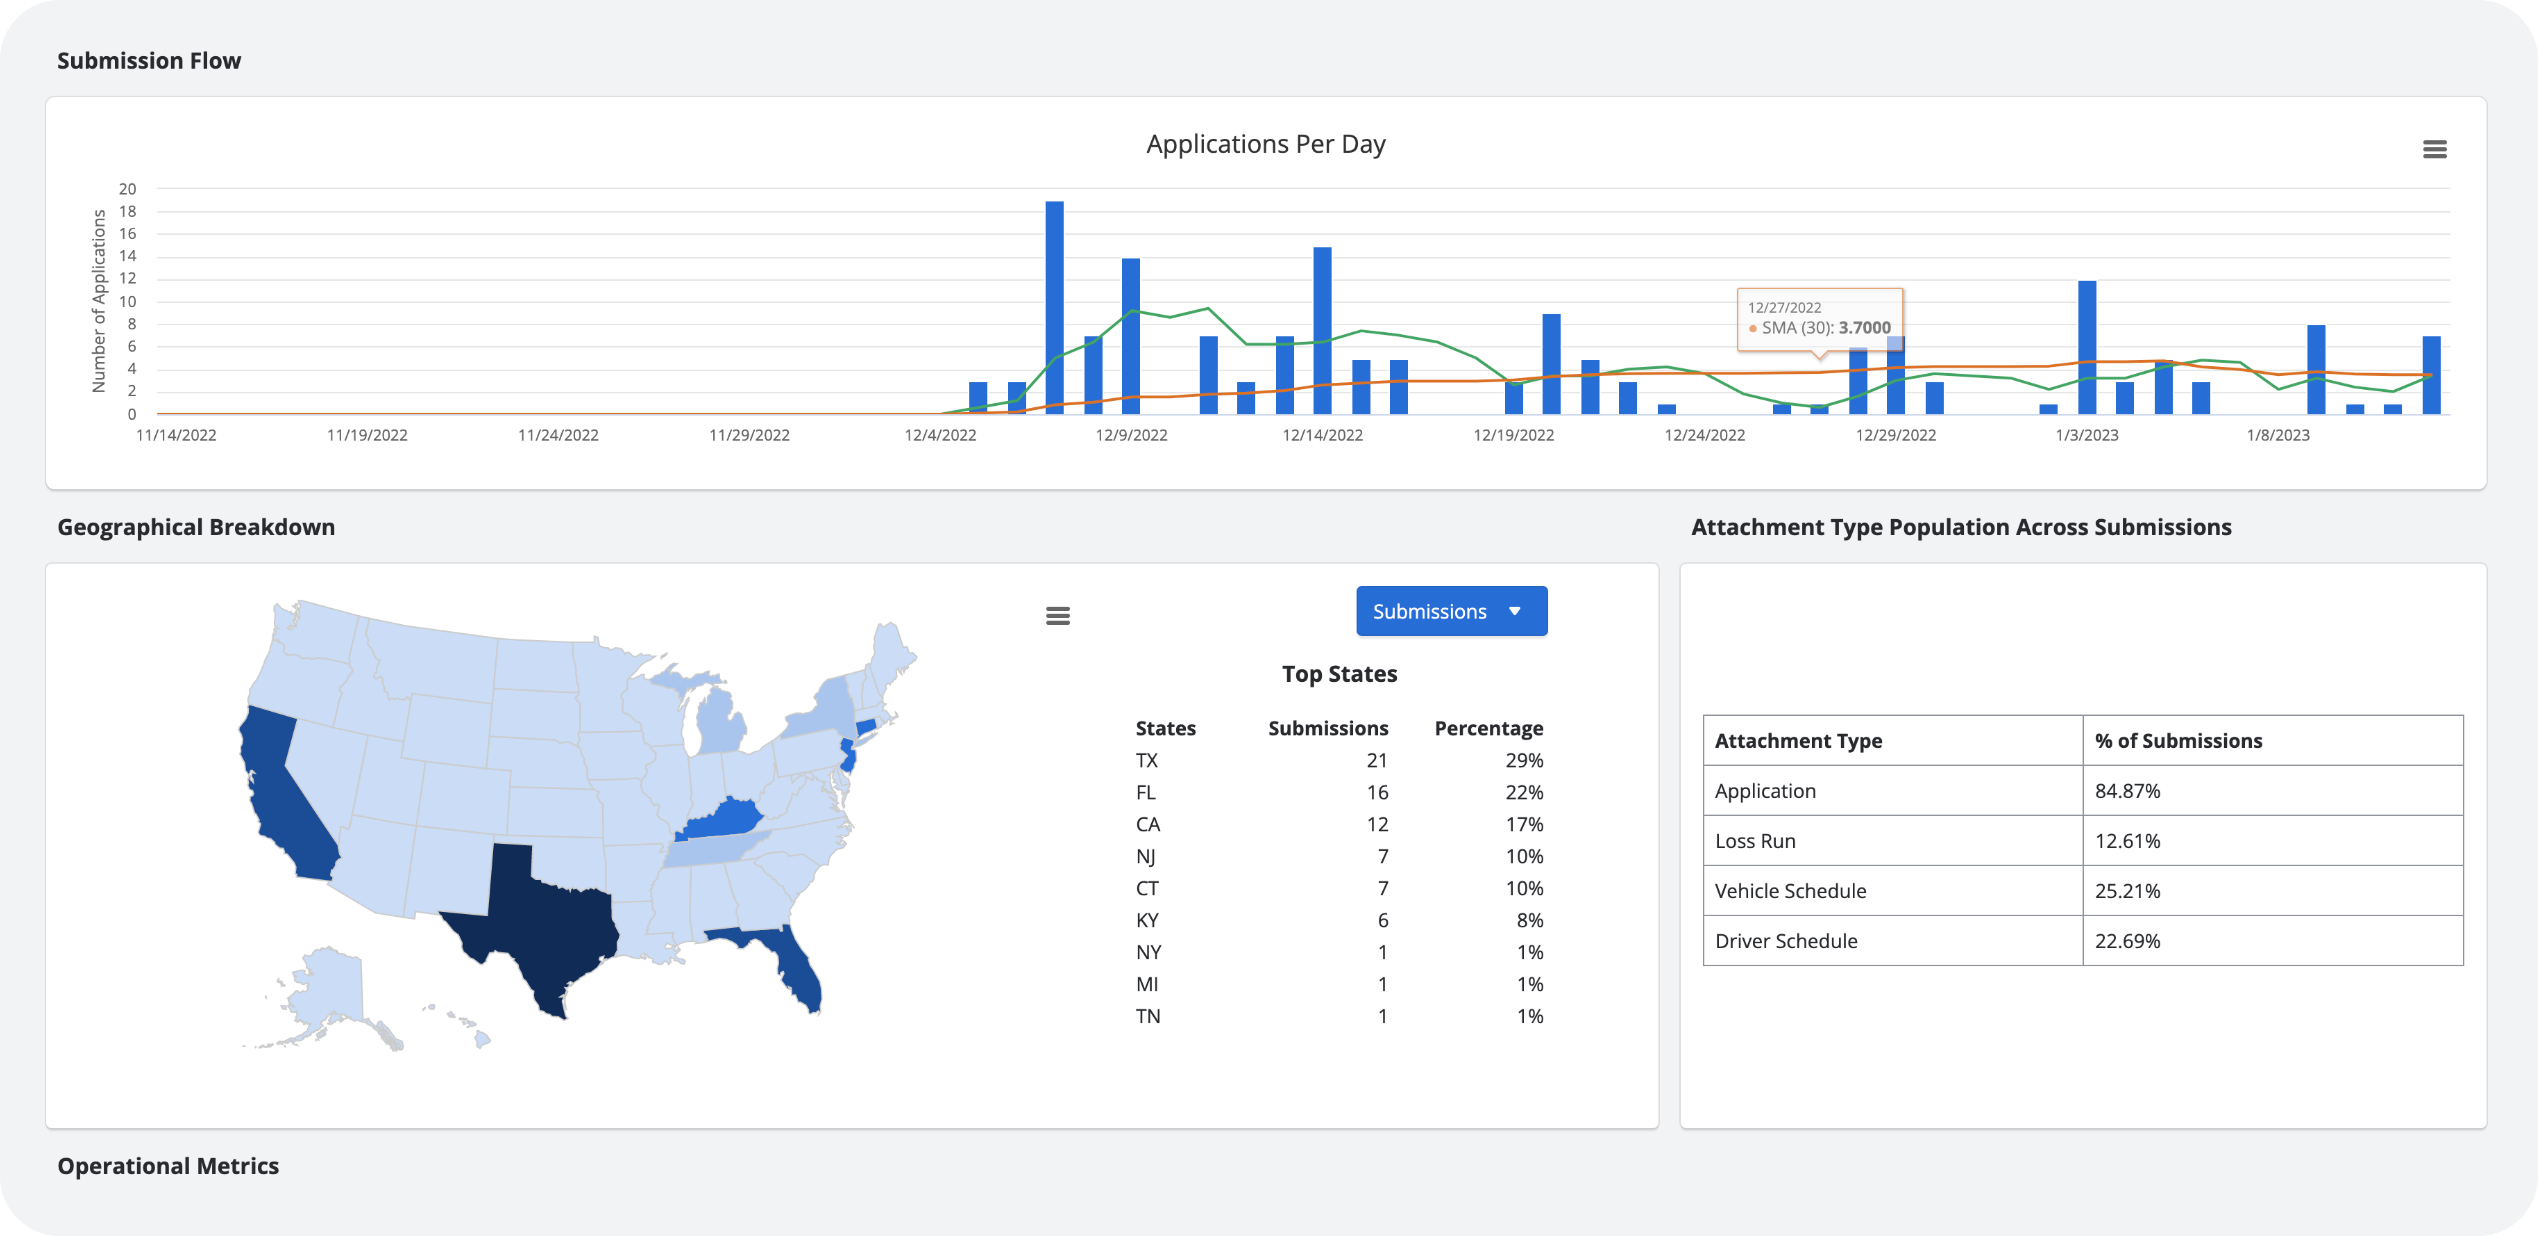Screen dimensions: 2538x1236
Task: Click the 12.61% value cell
Action: (2273, 840)
